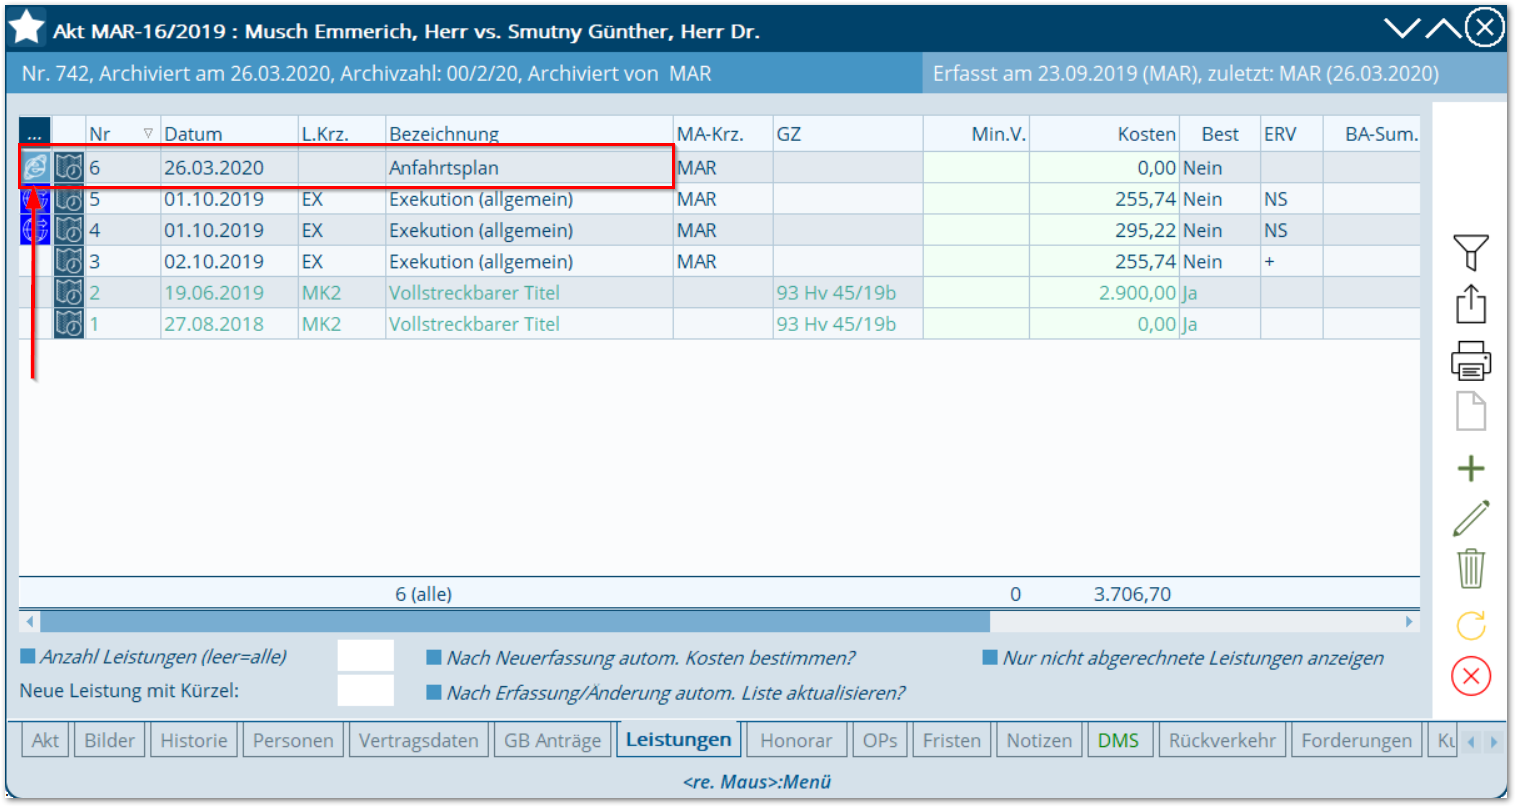Image resolution: width=1516 pixels, height=807 pixels.
Task: Add a new Leistung with the plus icon
Action: pos(1471,468)
